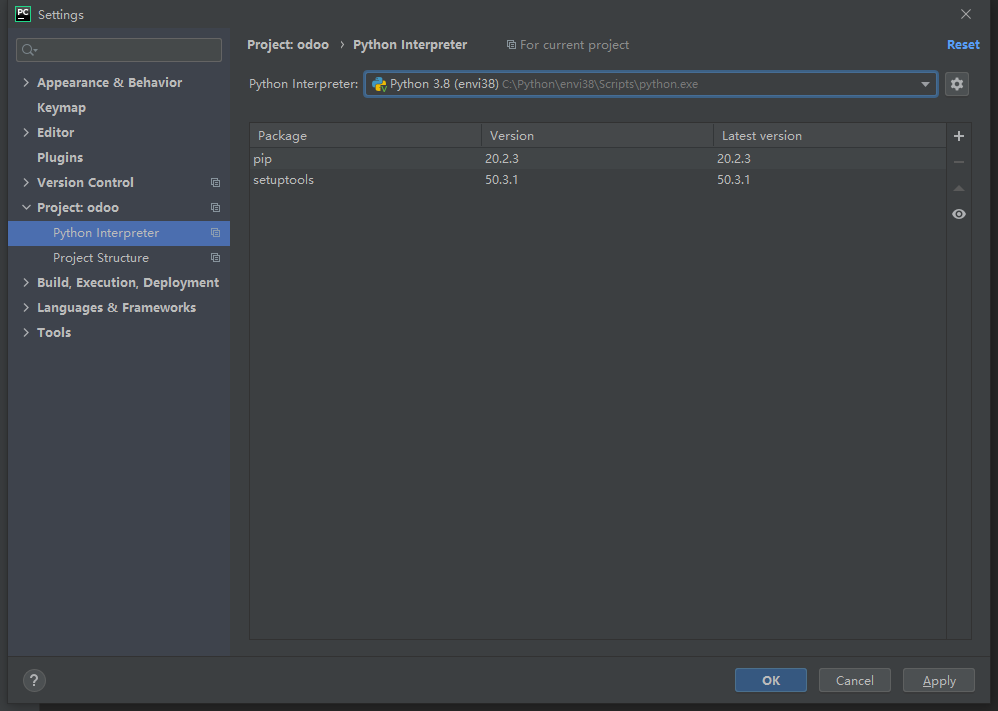This screenshot has height=711, width=998.
Task: Open the interpreter settings gear icon
Action: tap(956, 84)
